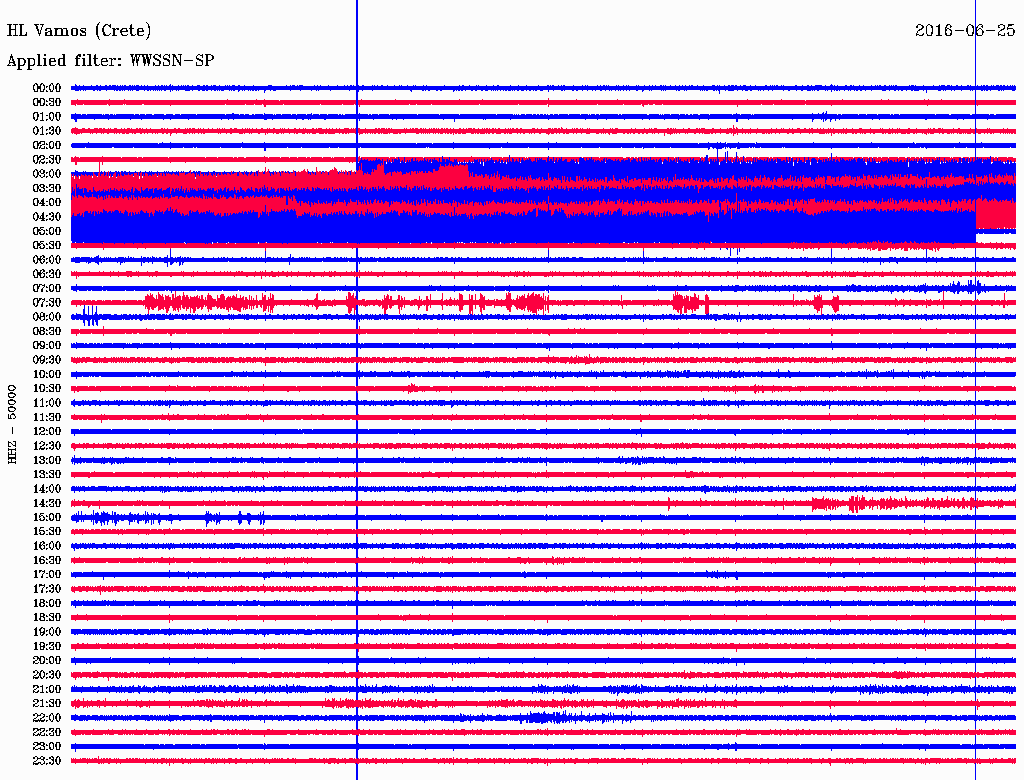Screen dimensions: 1024x780
Task: Select the 07:30 time label
Action: (47, 303)
